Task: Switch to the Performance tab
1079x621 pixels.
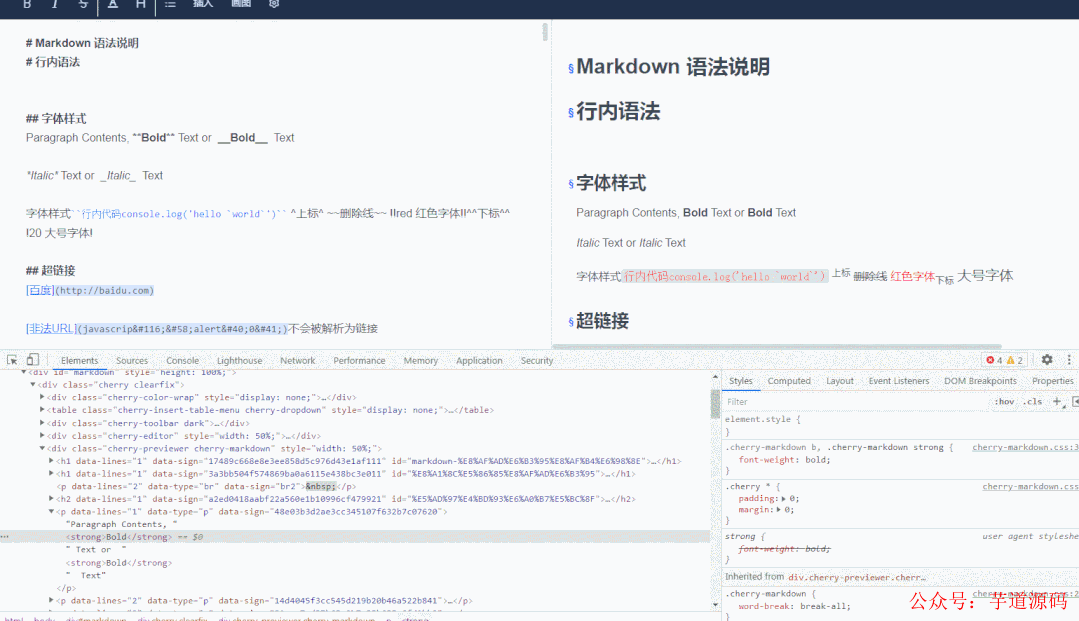Action: tap(359, 361)
